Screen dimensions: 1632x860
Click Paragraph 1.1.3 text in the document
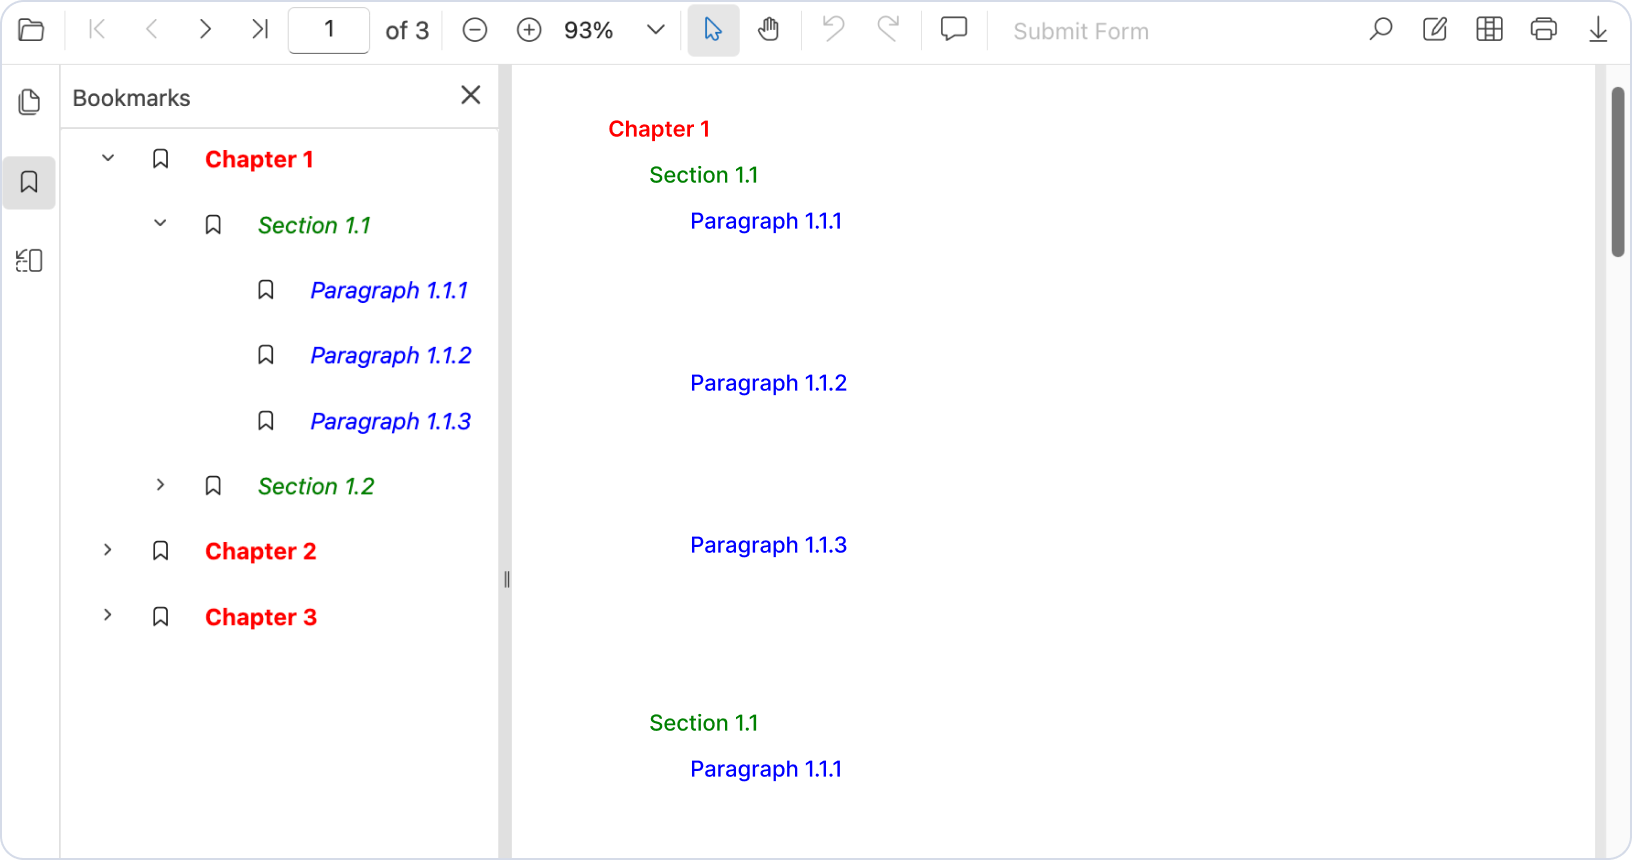click(x=768, y=545)
